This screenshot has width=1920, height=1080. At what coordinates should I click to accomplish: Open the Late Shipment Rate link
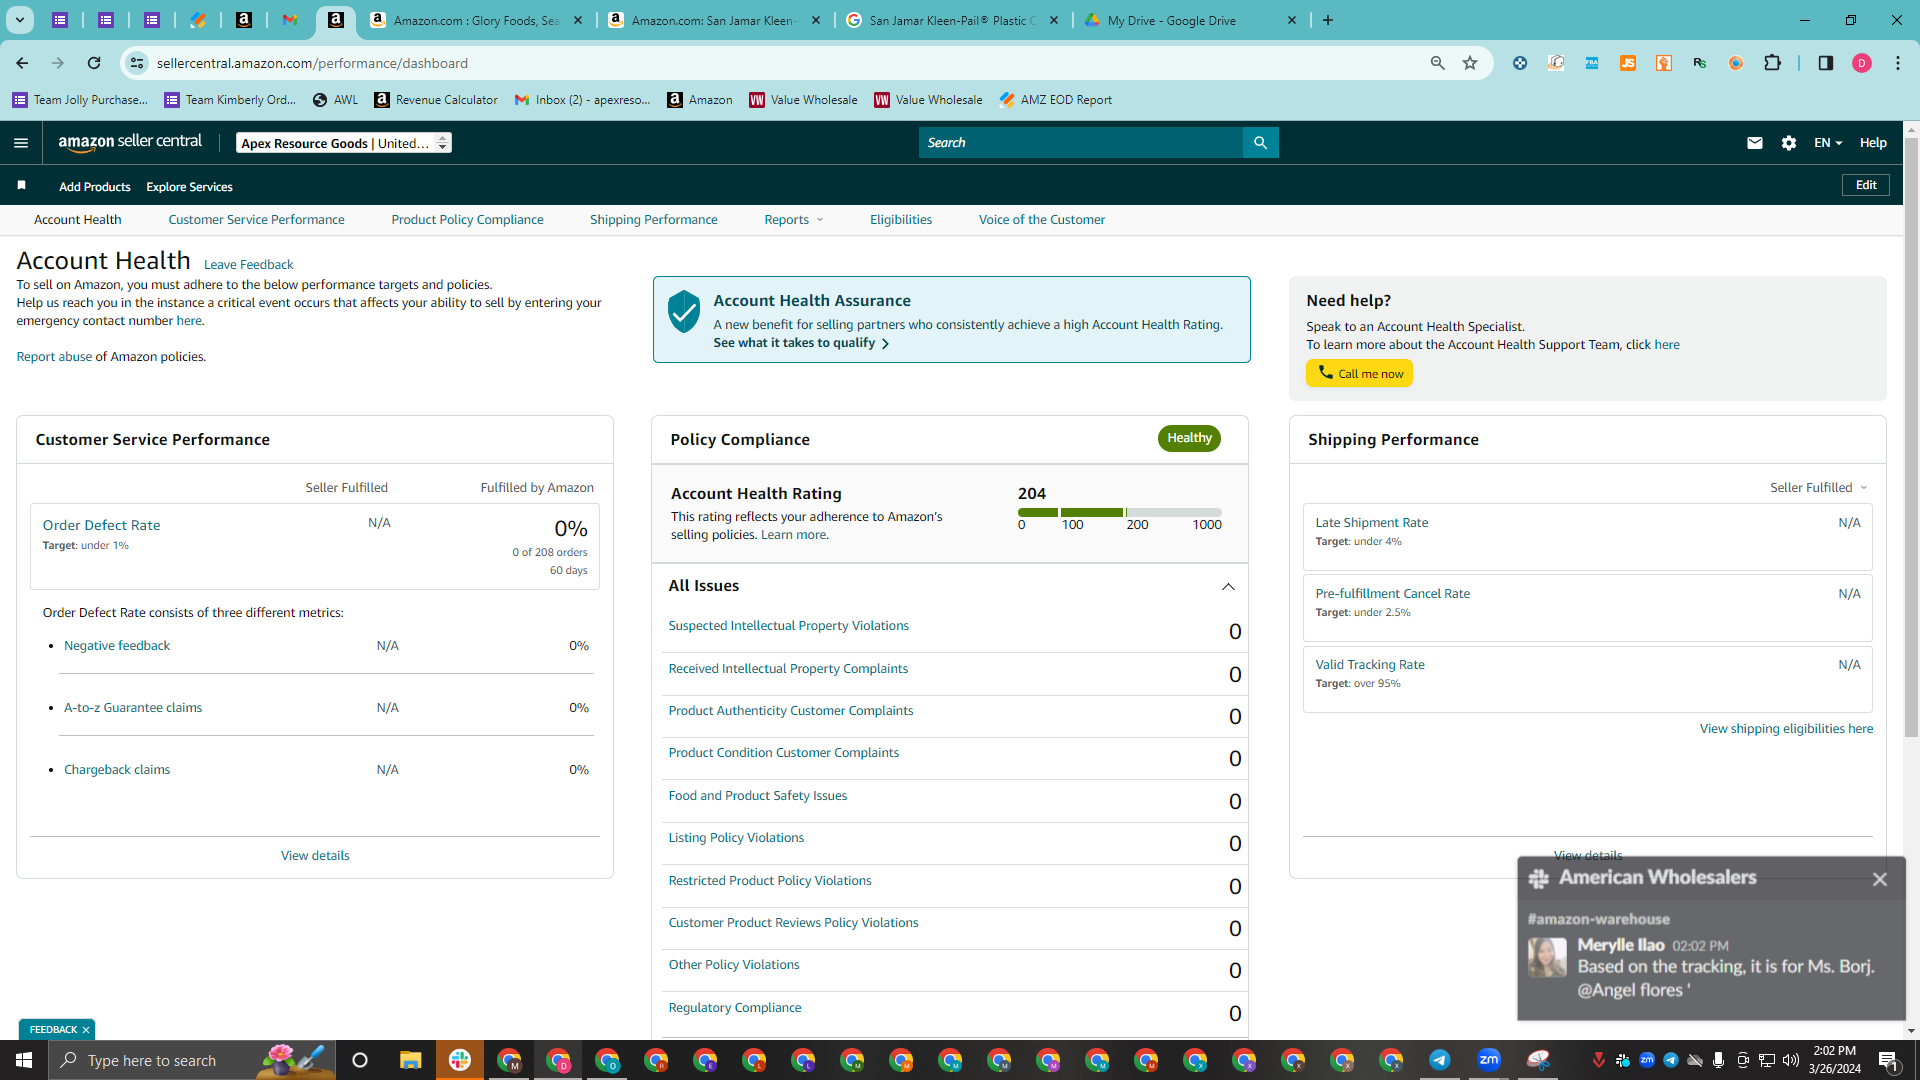tap(1371, 523)
